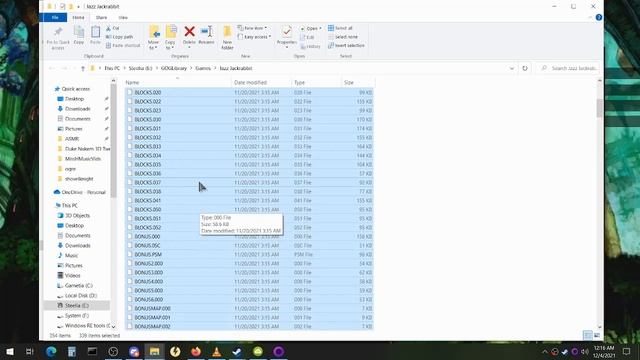This screenshot has height=360, width=640.
Task: Click the Copy ribbon icon
Action: (x=79, y=35)
